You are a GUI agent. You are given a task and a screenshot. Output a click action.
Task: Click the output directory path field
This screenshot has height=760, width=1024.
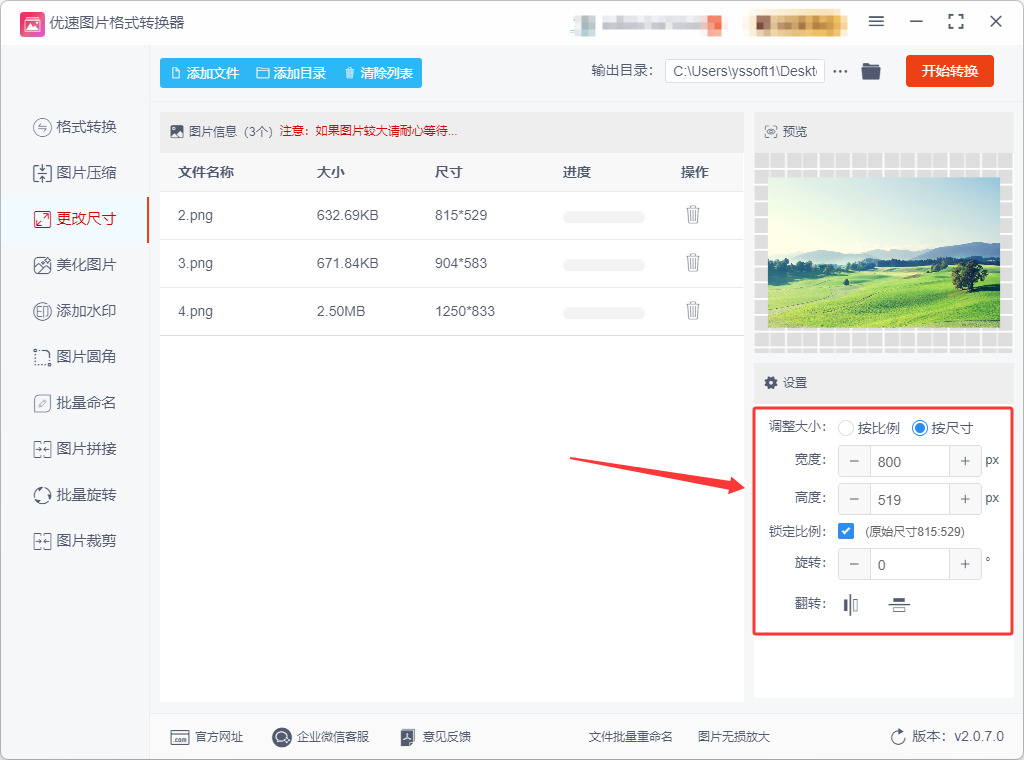[744, 71]
